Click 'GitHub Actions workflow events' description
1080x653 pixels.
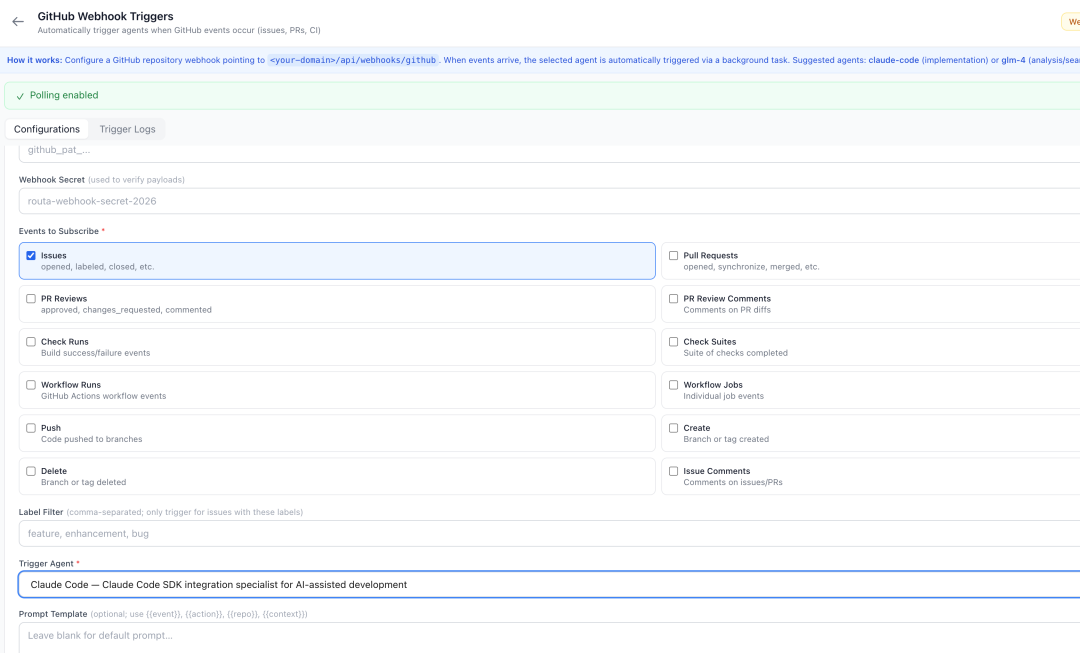click(103, 396)
